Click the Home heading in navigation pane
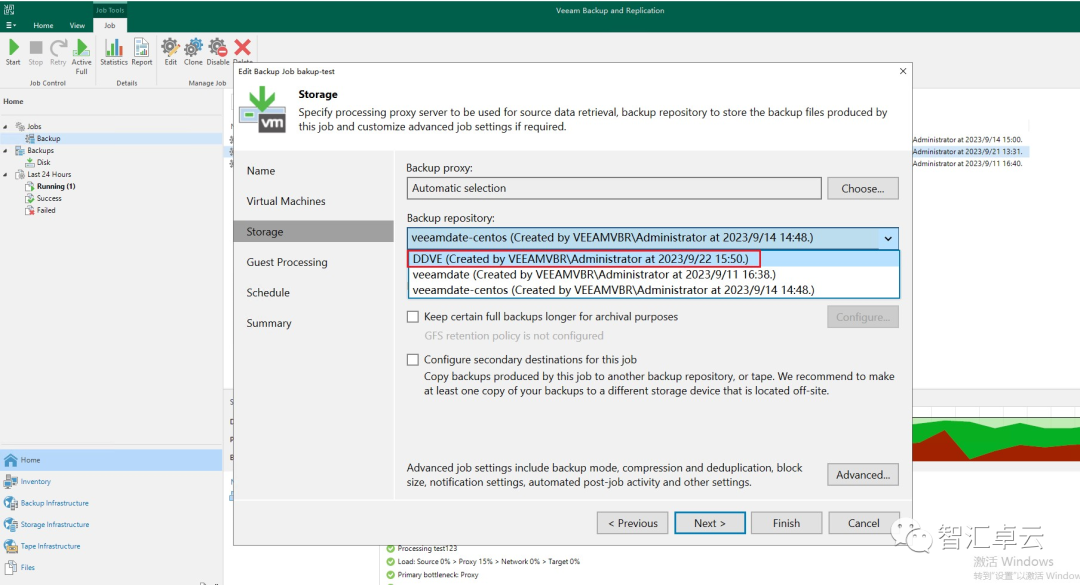 (13, 101)
